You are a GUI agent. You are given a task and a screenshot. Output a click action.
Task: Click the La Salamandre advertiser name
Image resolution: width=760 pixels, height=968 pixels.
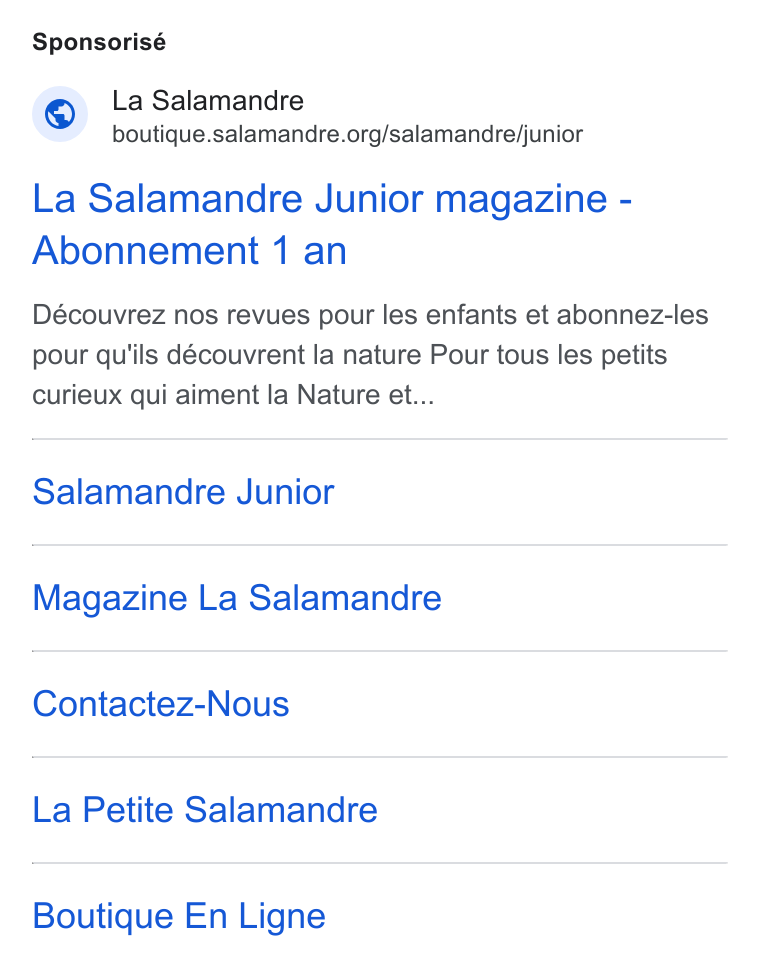[208, 101]
